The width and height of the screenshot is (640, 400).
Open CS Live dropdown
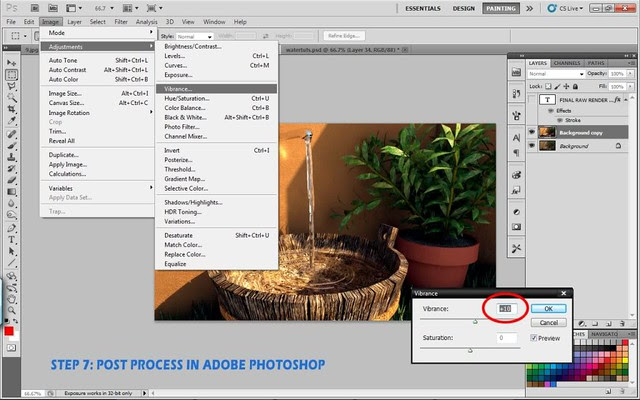click(566, 8)
